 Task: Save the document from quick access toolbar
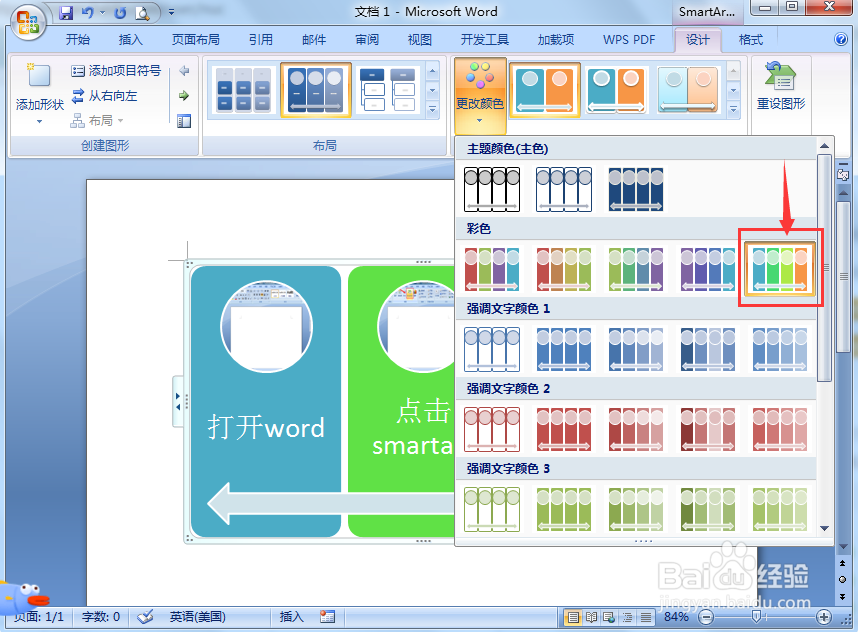pyautogui.click(x=66, y=13)
